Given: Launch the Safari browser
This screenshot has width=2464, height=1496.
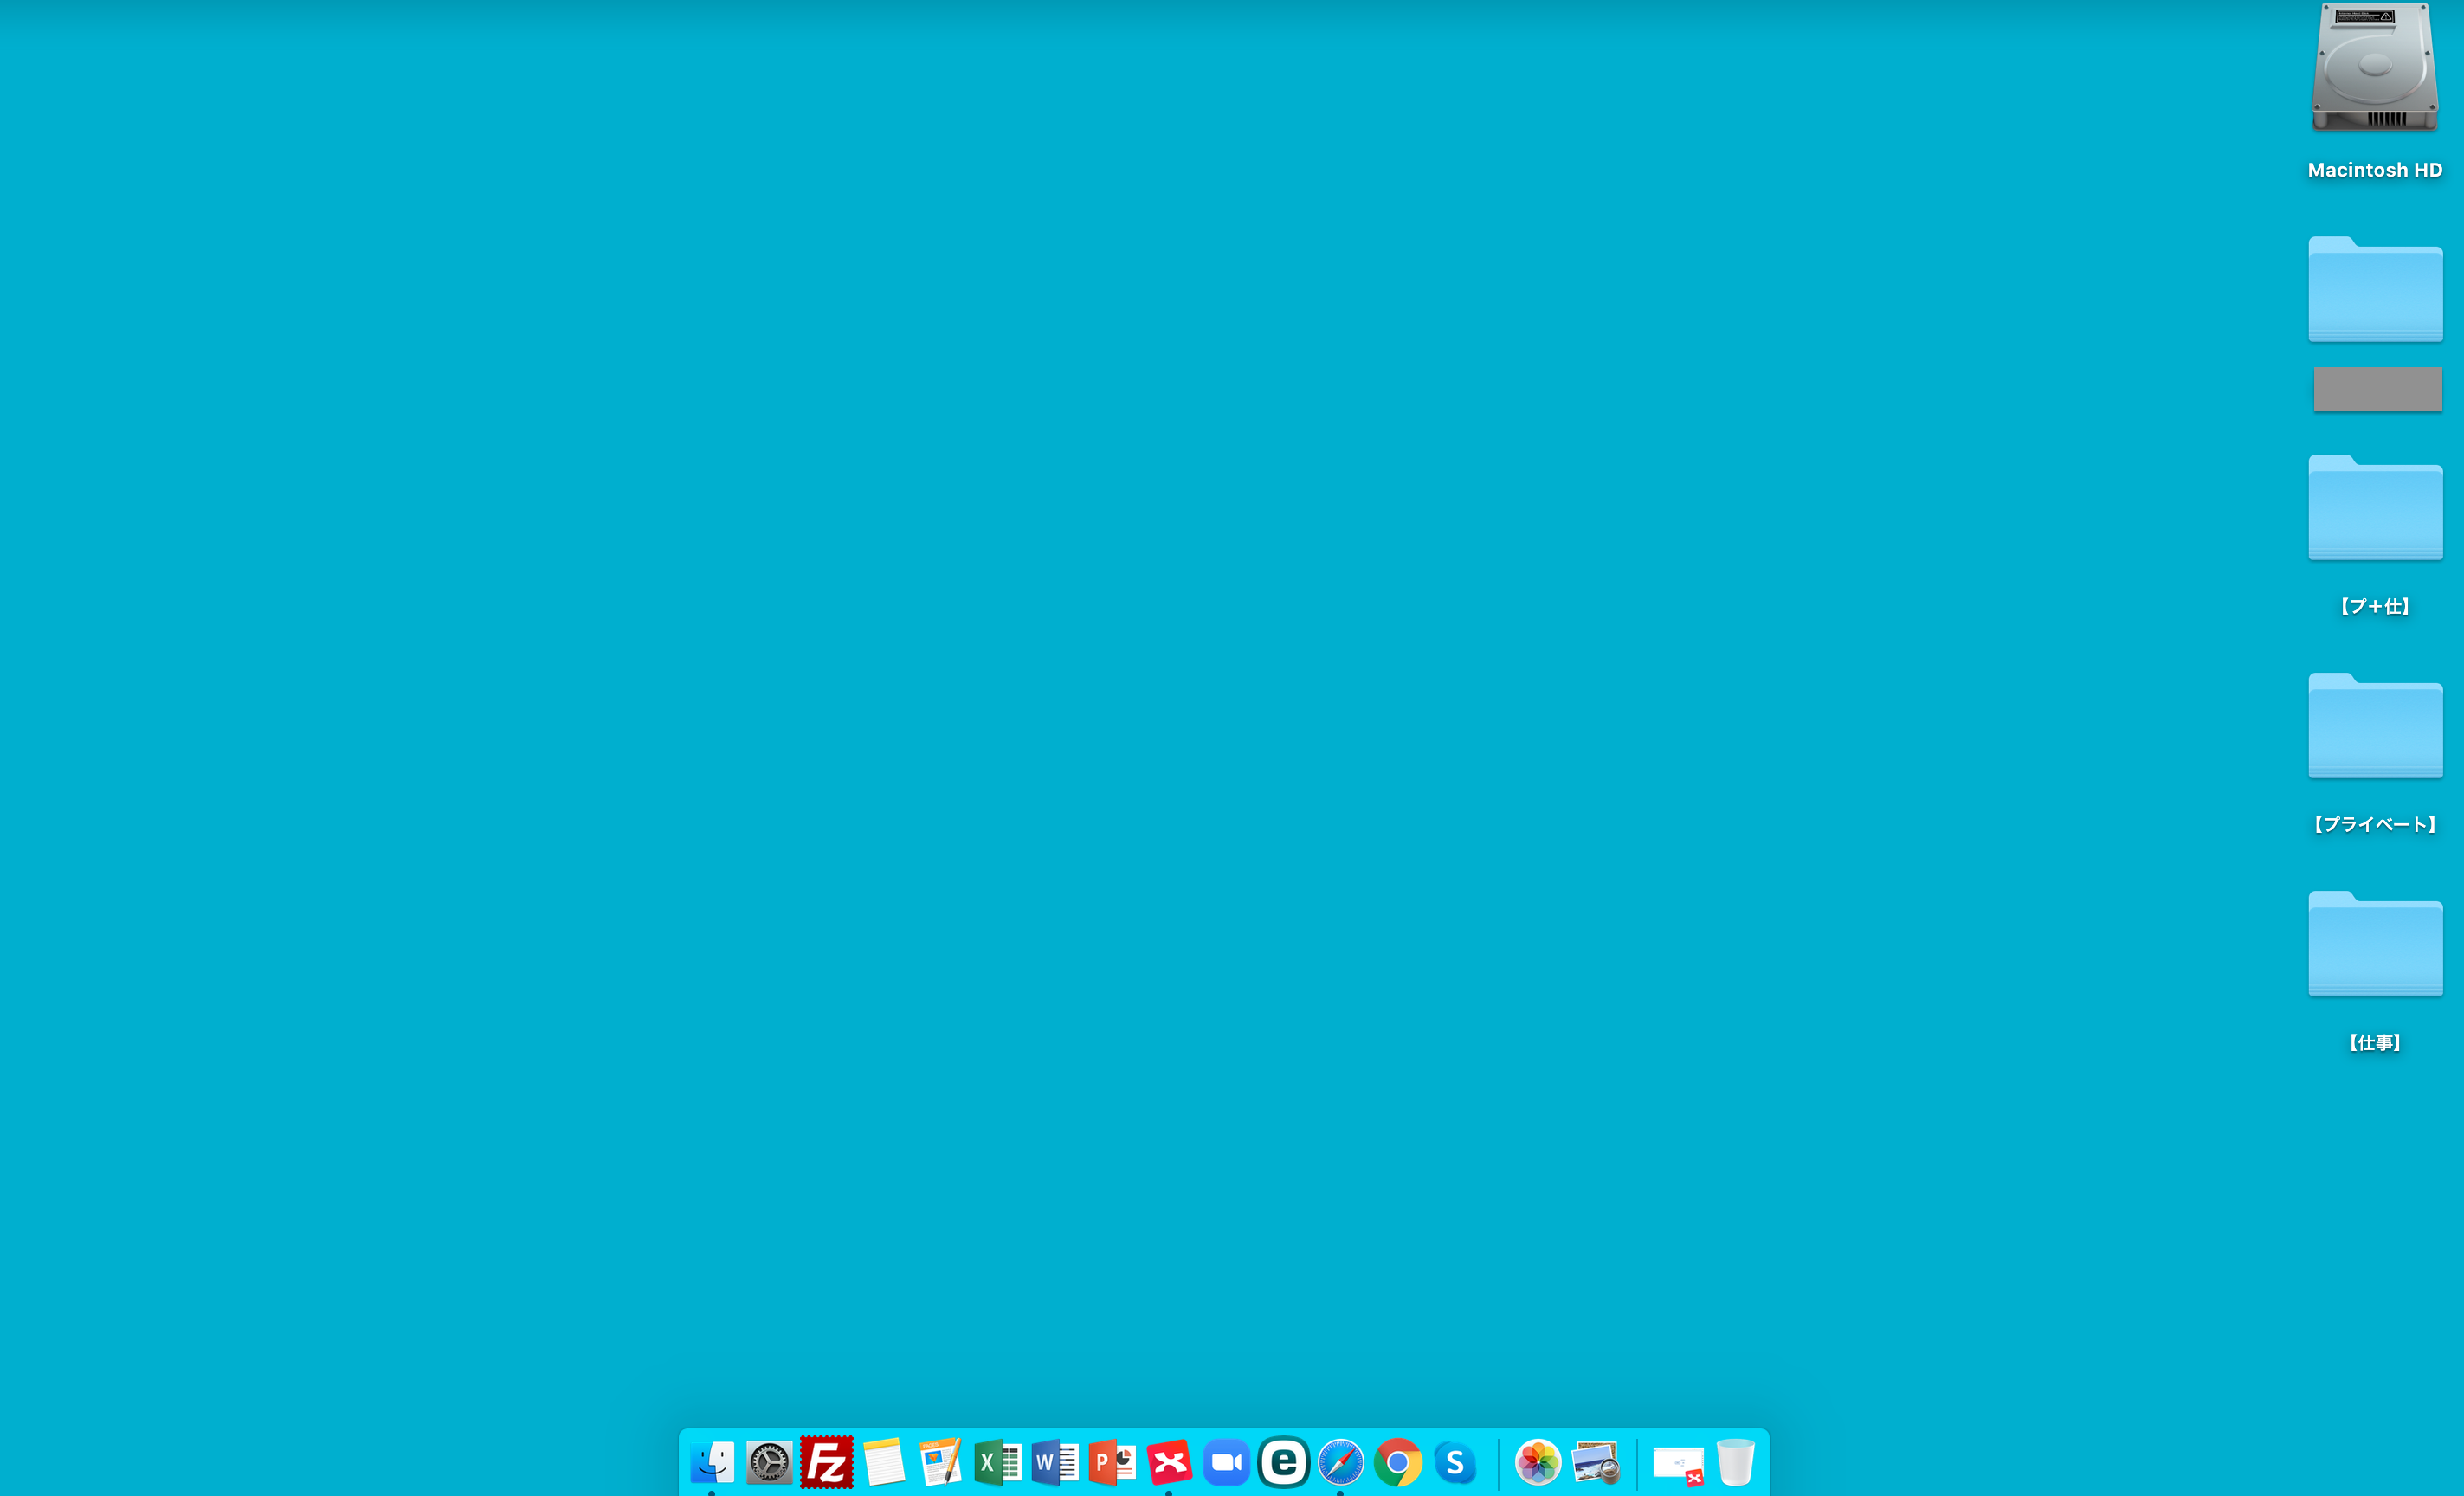Looking at the screenshot, I should pyautogui.click(x=1340, y=1463).
